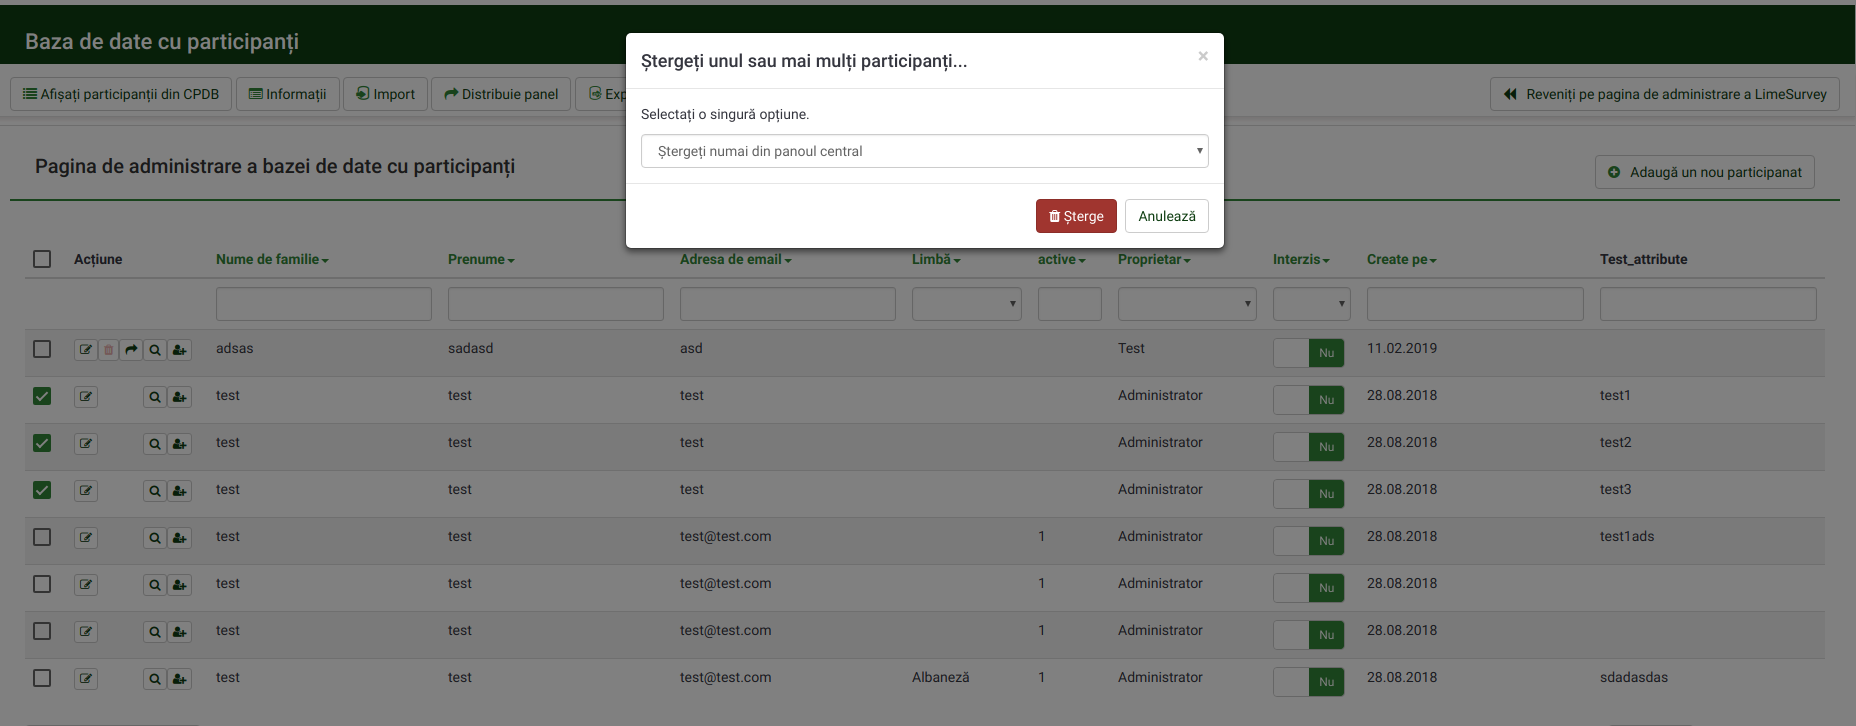This screenshot has width=1856, height=726.
Task: Toggle the Interzis switch for test1ads
Action: pos(1308,541)
